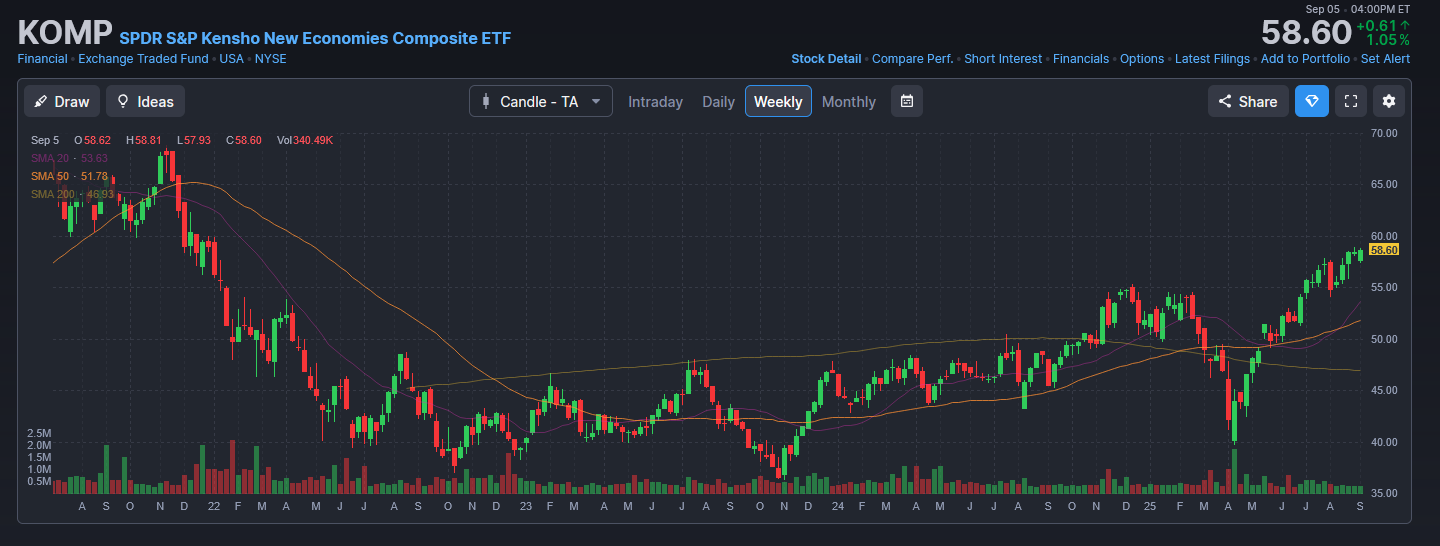Click Set Alert link
1440x546 pixels.
pyautogui.click(x=1386, y=59)
